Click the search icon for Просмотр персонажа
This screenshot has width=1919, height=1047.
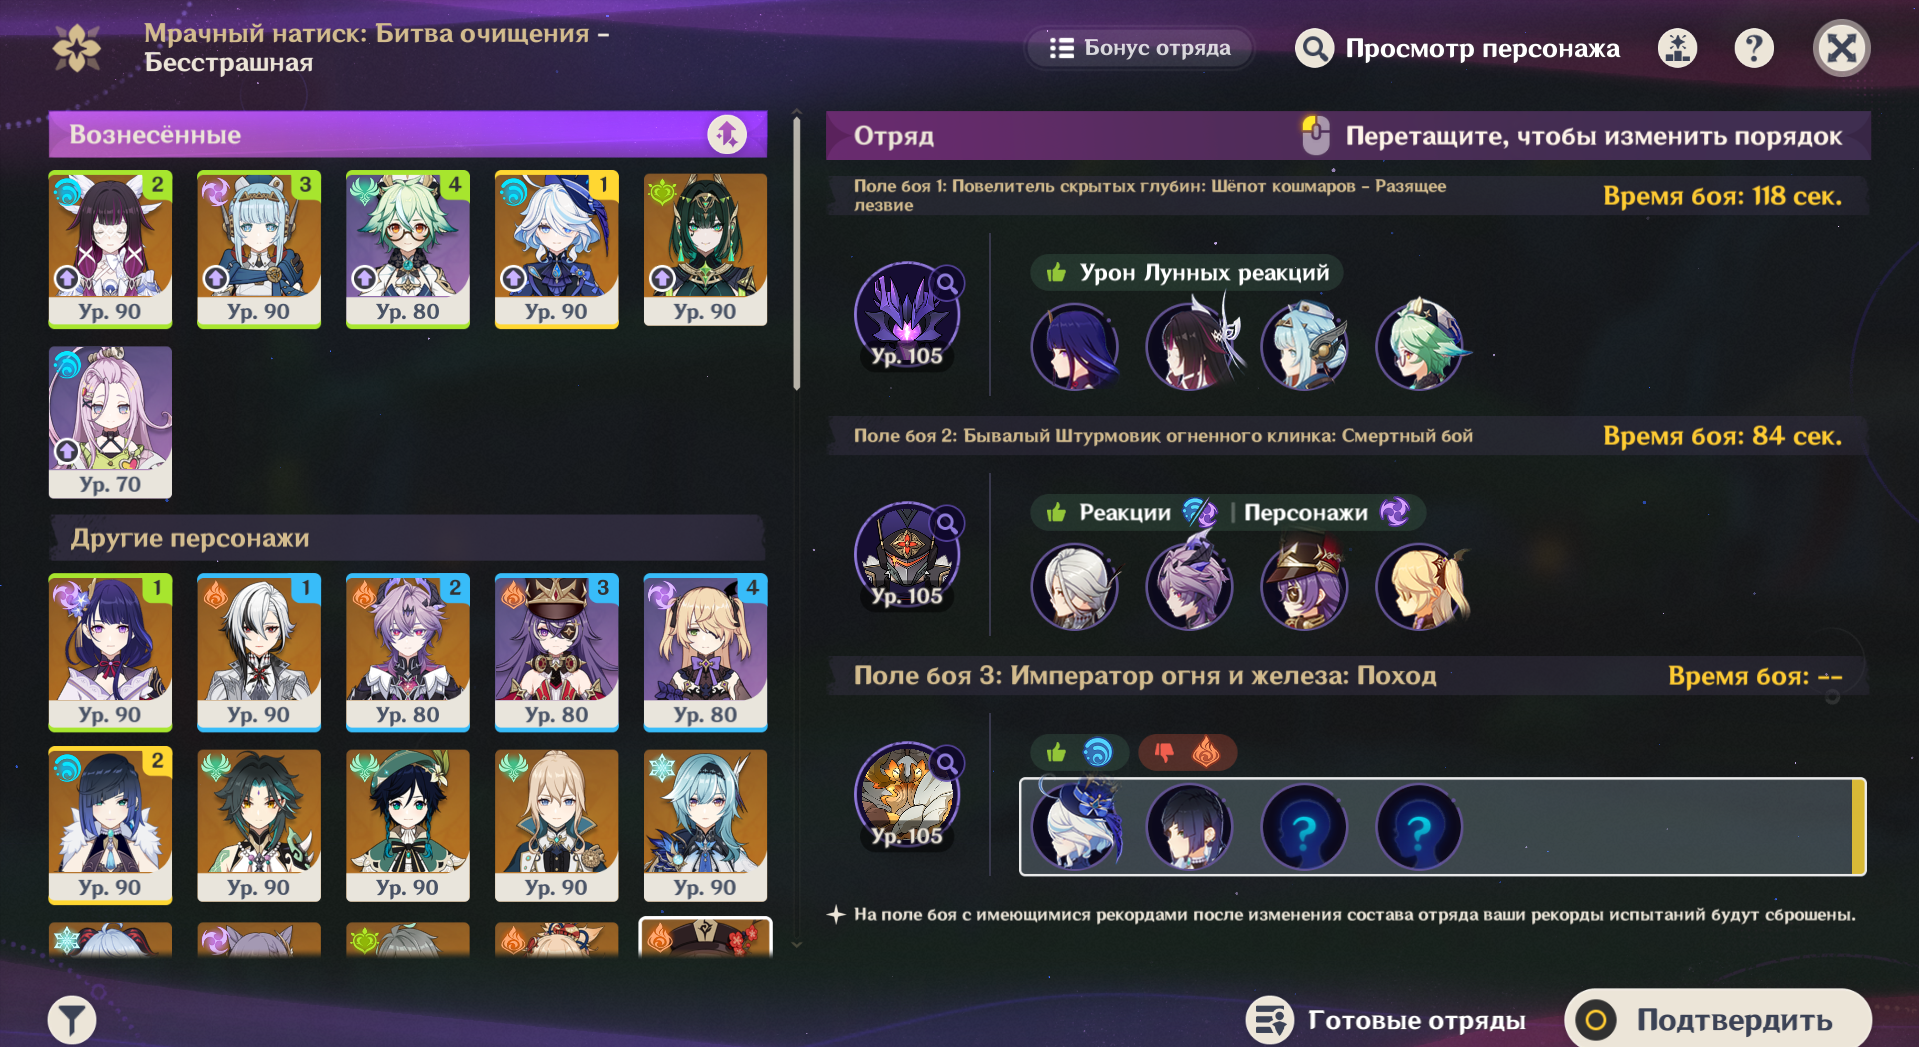point(1315,48)
